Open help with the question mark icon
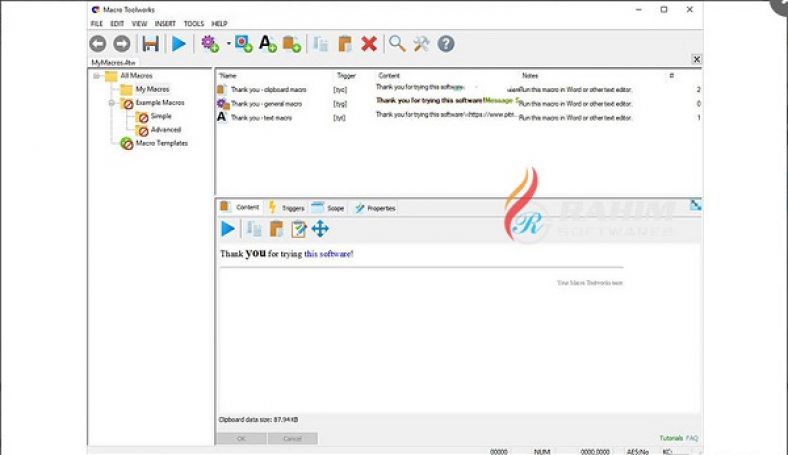Image resolution: width=788 pixels, height=455 pixels. point(446,44)
